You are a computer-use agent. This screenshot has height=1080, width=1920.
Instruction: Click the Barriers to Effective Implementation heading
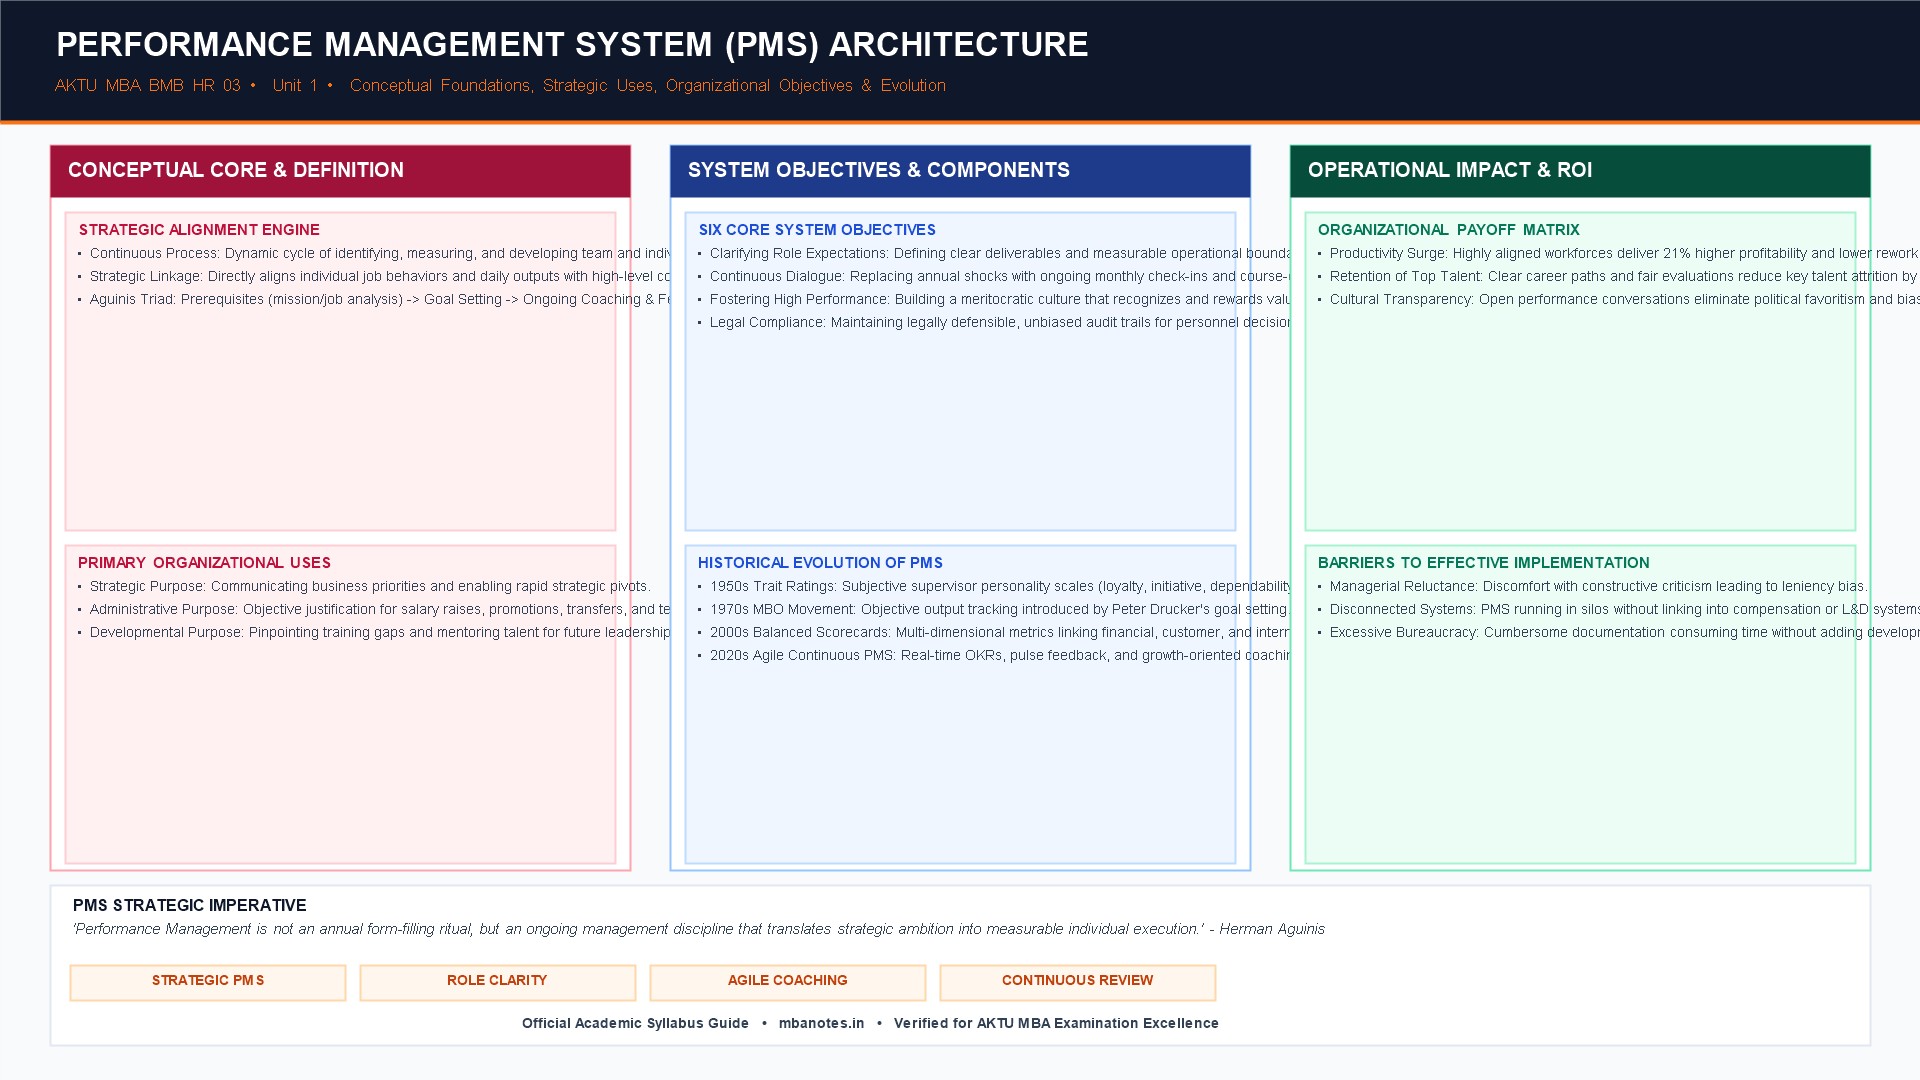click(x=1483, y=563)
